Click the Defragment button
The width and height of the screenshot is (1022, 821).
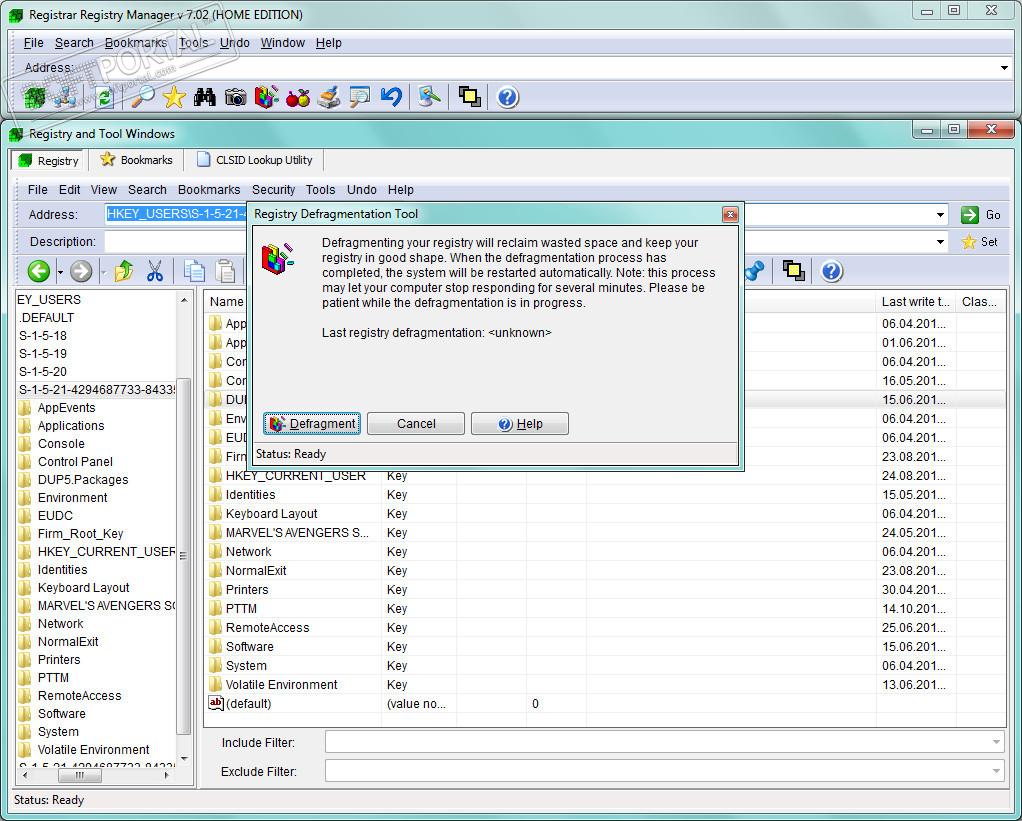click(x=312, y=424)
